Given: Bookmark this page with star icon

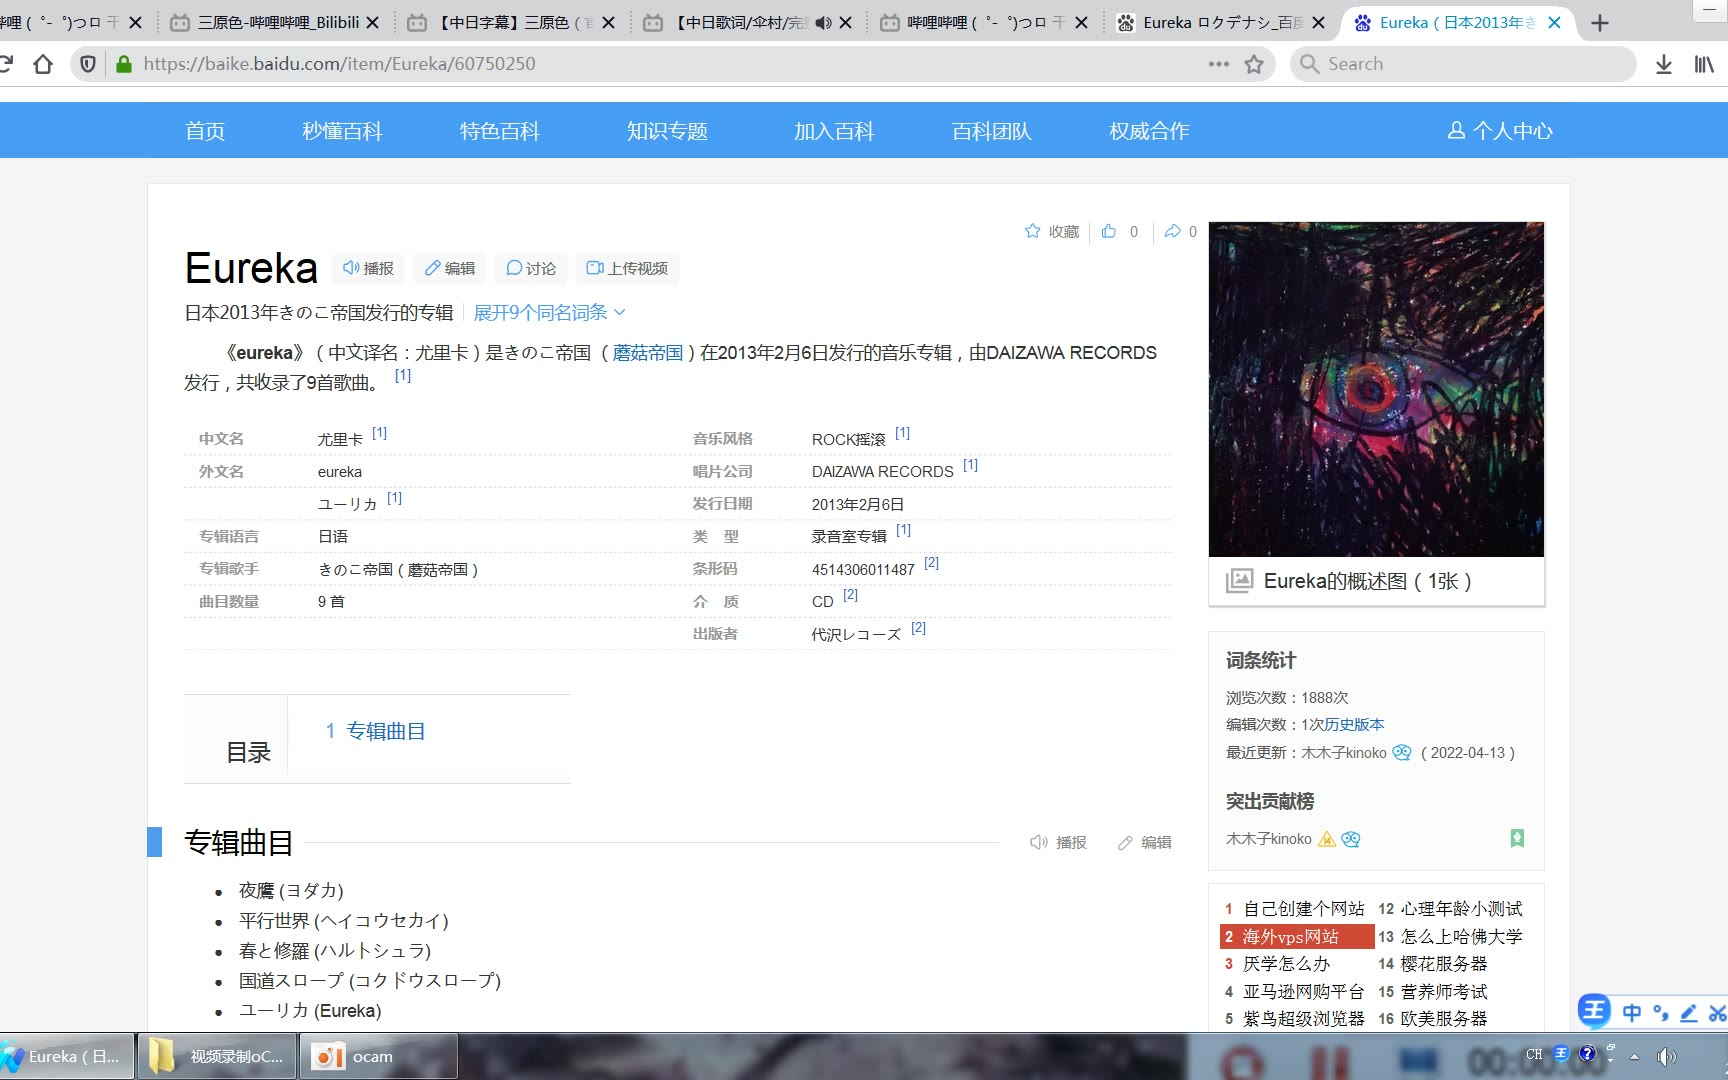Looking at the screenshot, I should 1254,64.
